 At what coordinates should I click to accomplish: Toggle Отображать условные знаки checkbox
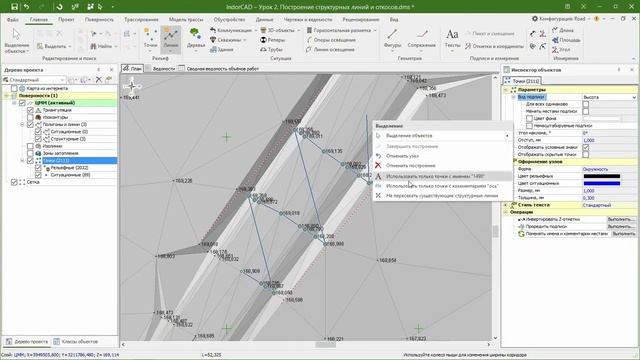point(586,147)
